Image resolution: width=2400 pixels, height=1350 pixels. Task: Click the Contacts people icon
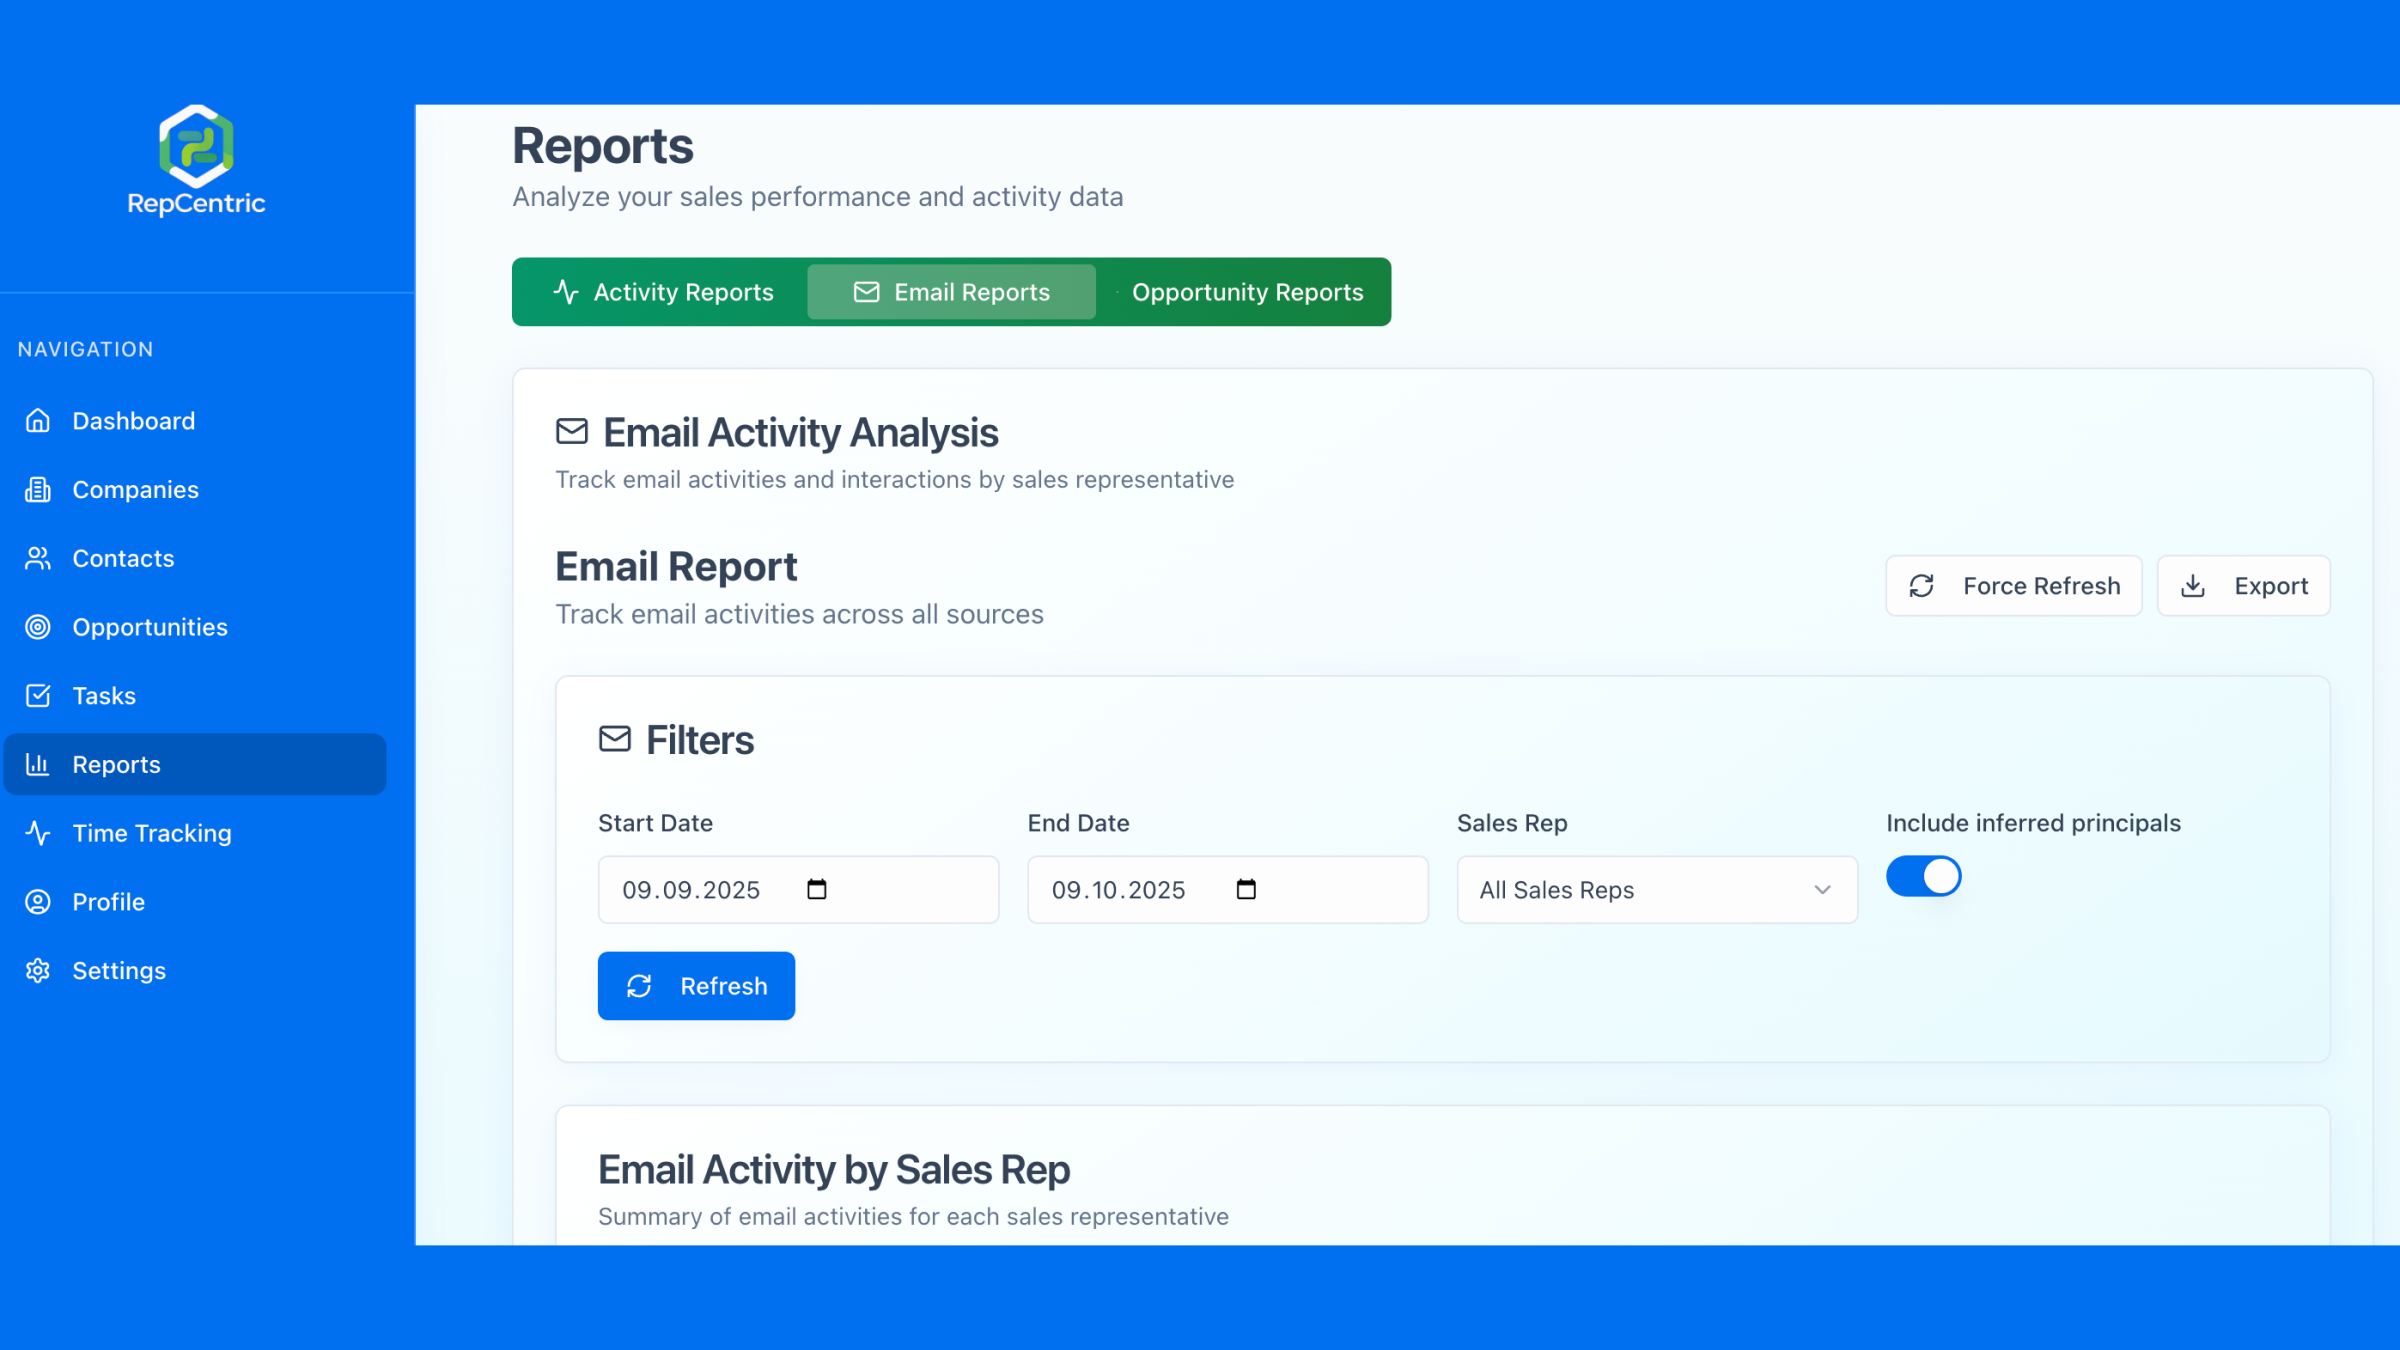(x=38, y=558)
